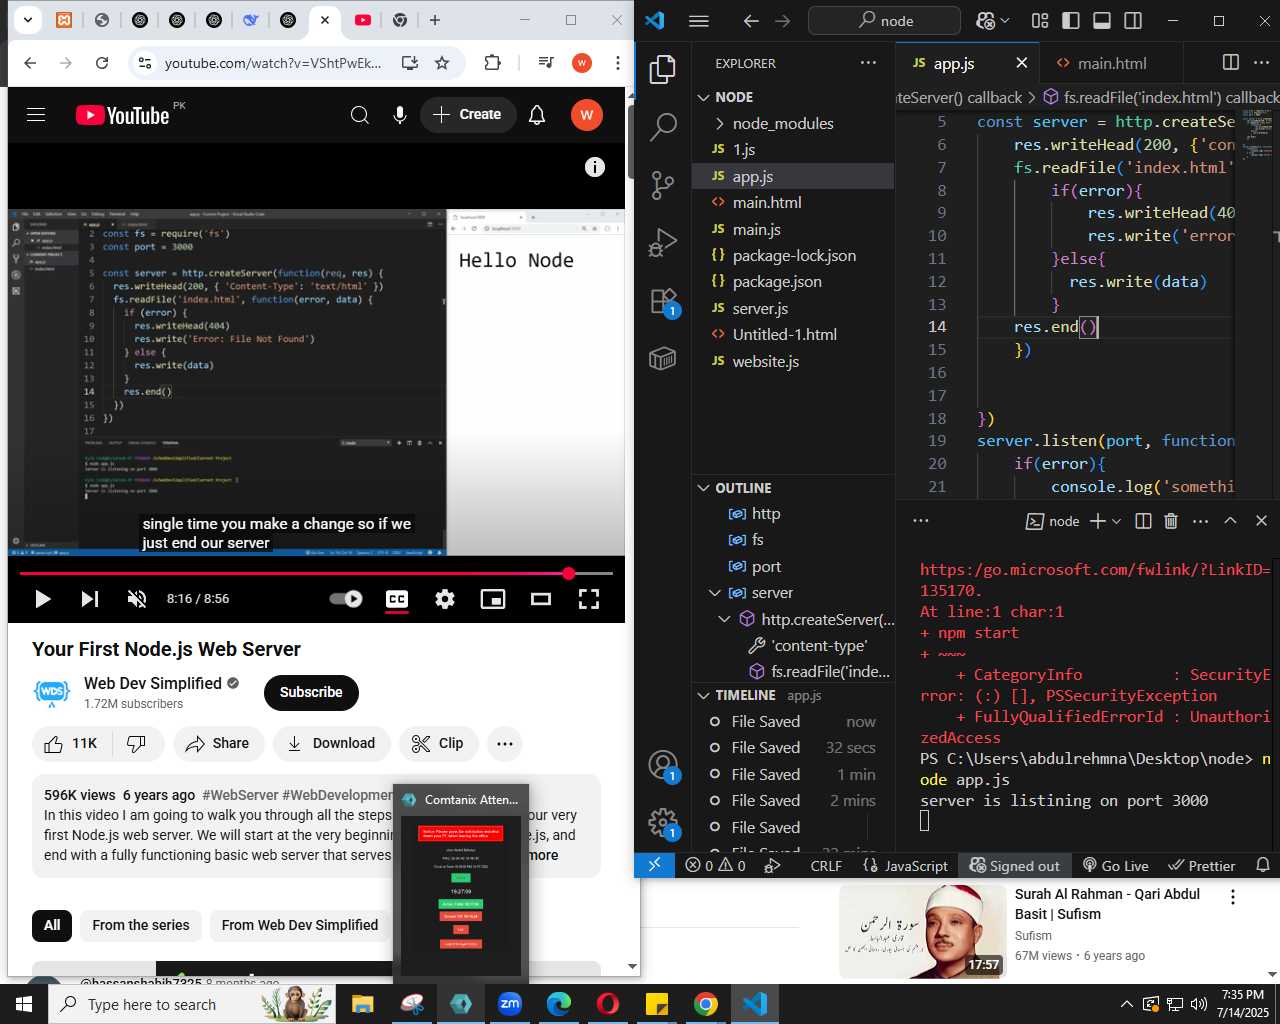Open Run and Debug view in VS Code
The image size is (1280, 1024).
click(662, 243)
